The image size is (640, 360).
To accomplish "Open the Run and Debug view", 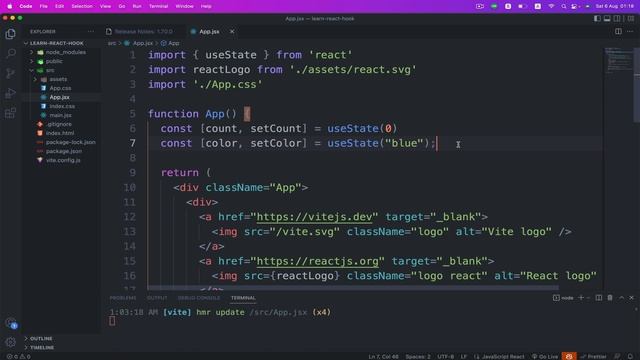I will pyautogui.click(x=11, y=93).
